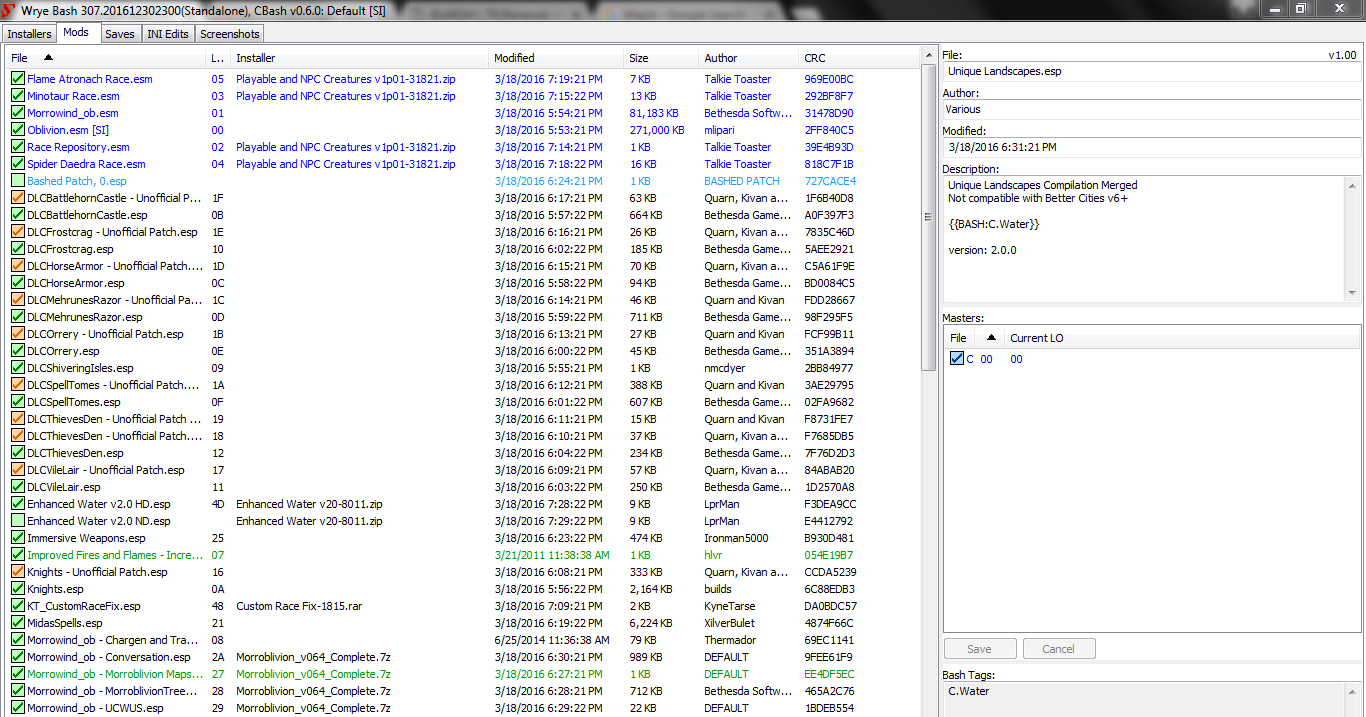Toggle Enhanced Water v2.0 HD.esp checkbox
Viewport: 1366px width, 717px height.
[x=18, y=504]
